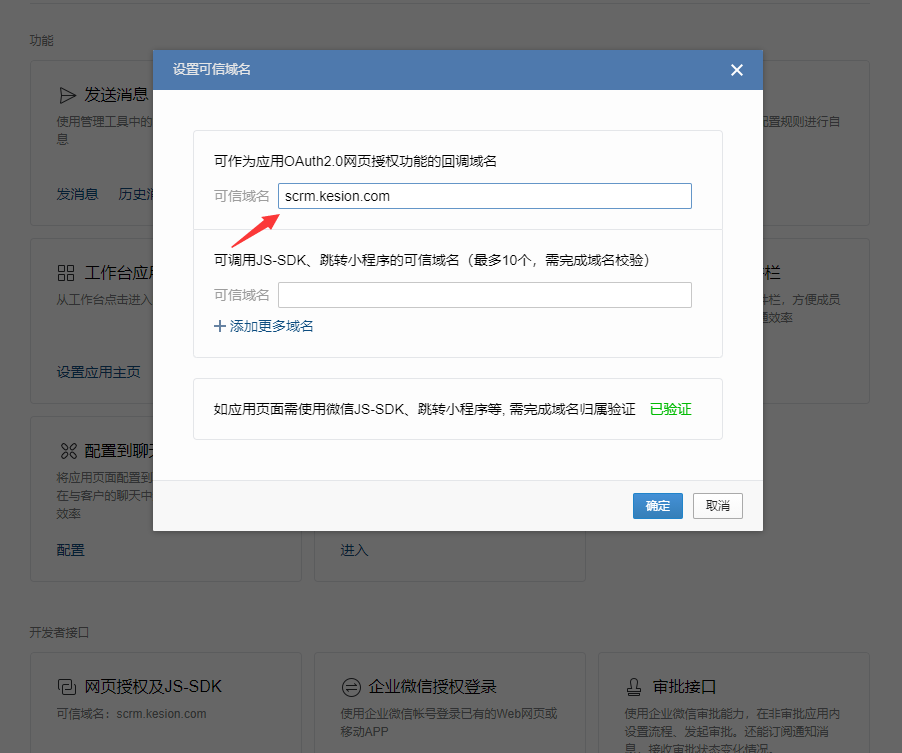Open the 审批接口 card title
The height and width of the screenshot is (753, 902).
pos(684,687)
